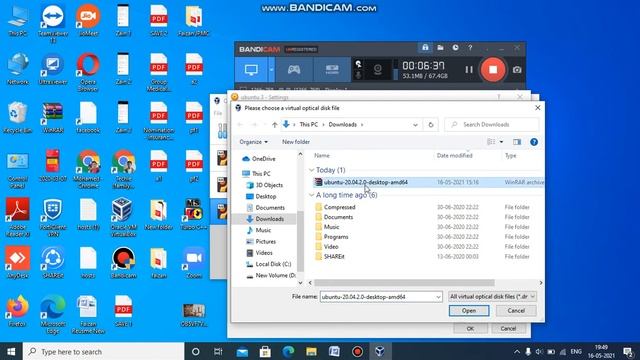Open Bandicam output folder icon
This screenshot has width=640, height=360.
click(x=440, y=48)
